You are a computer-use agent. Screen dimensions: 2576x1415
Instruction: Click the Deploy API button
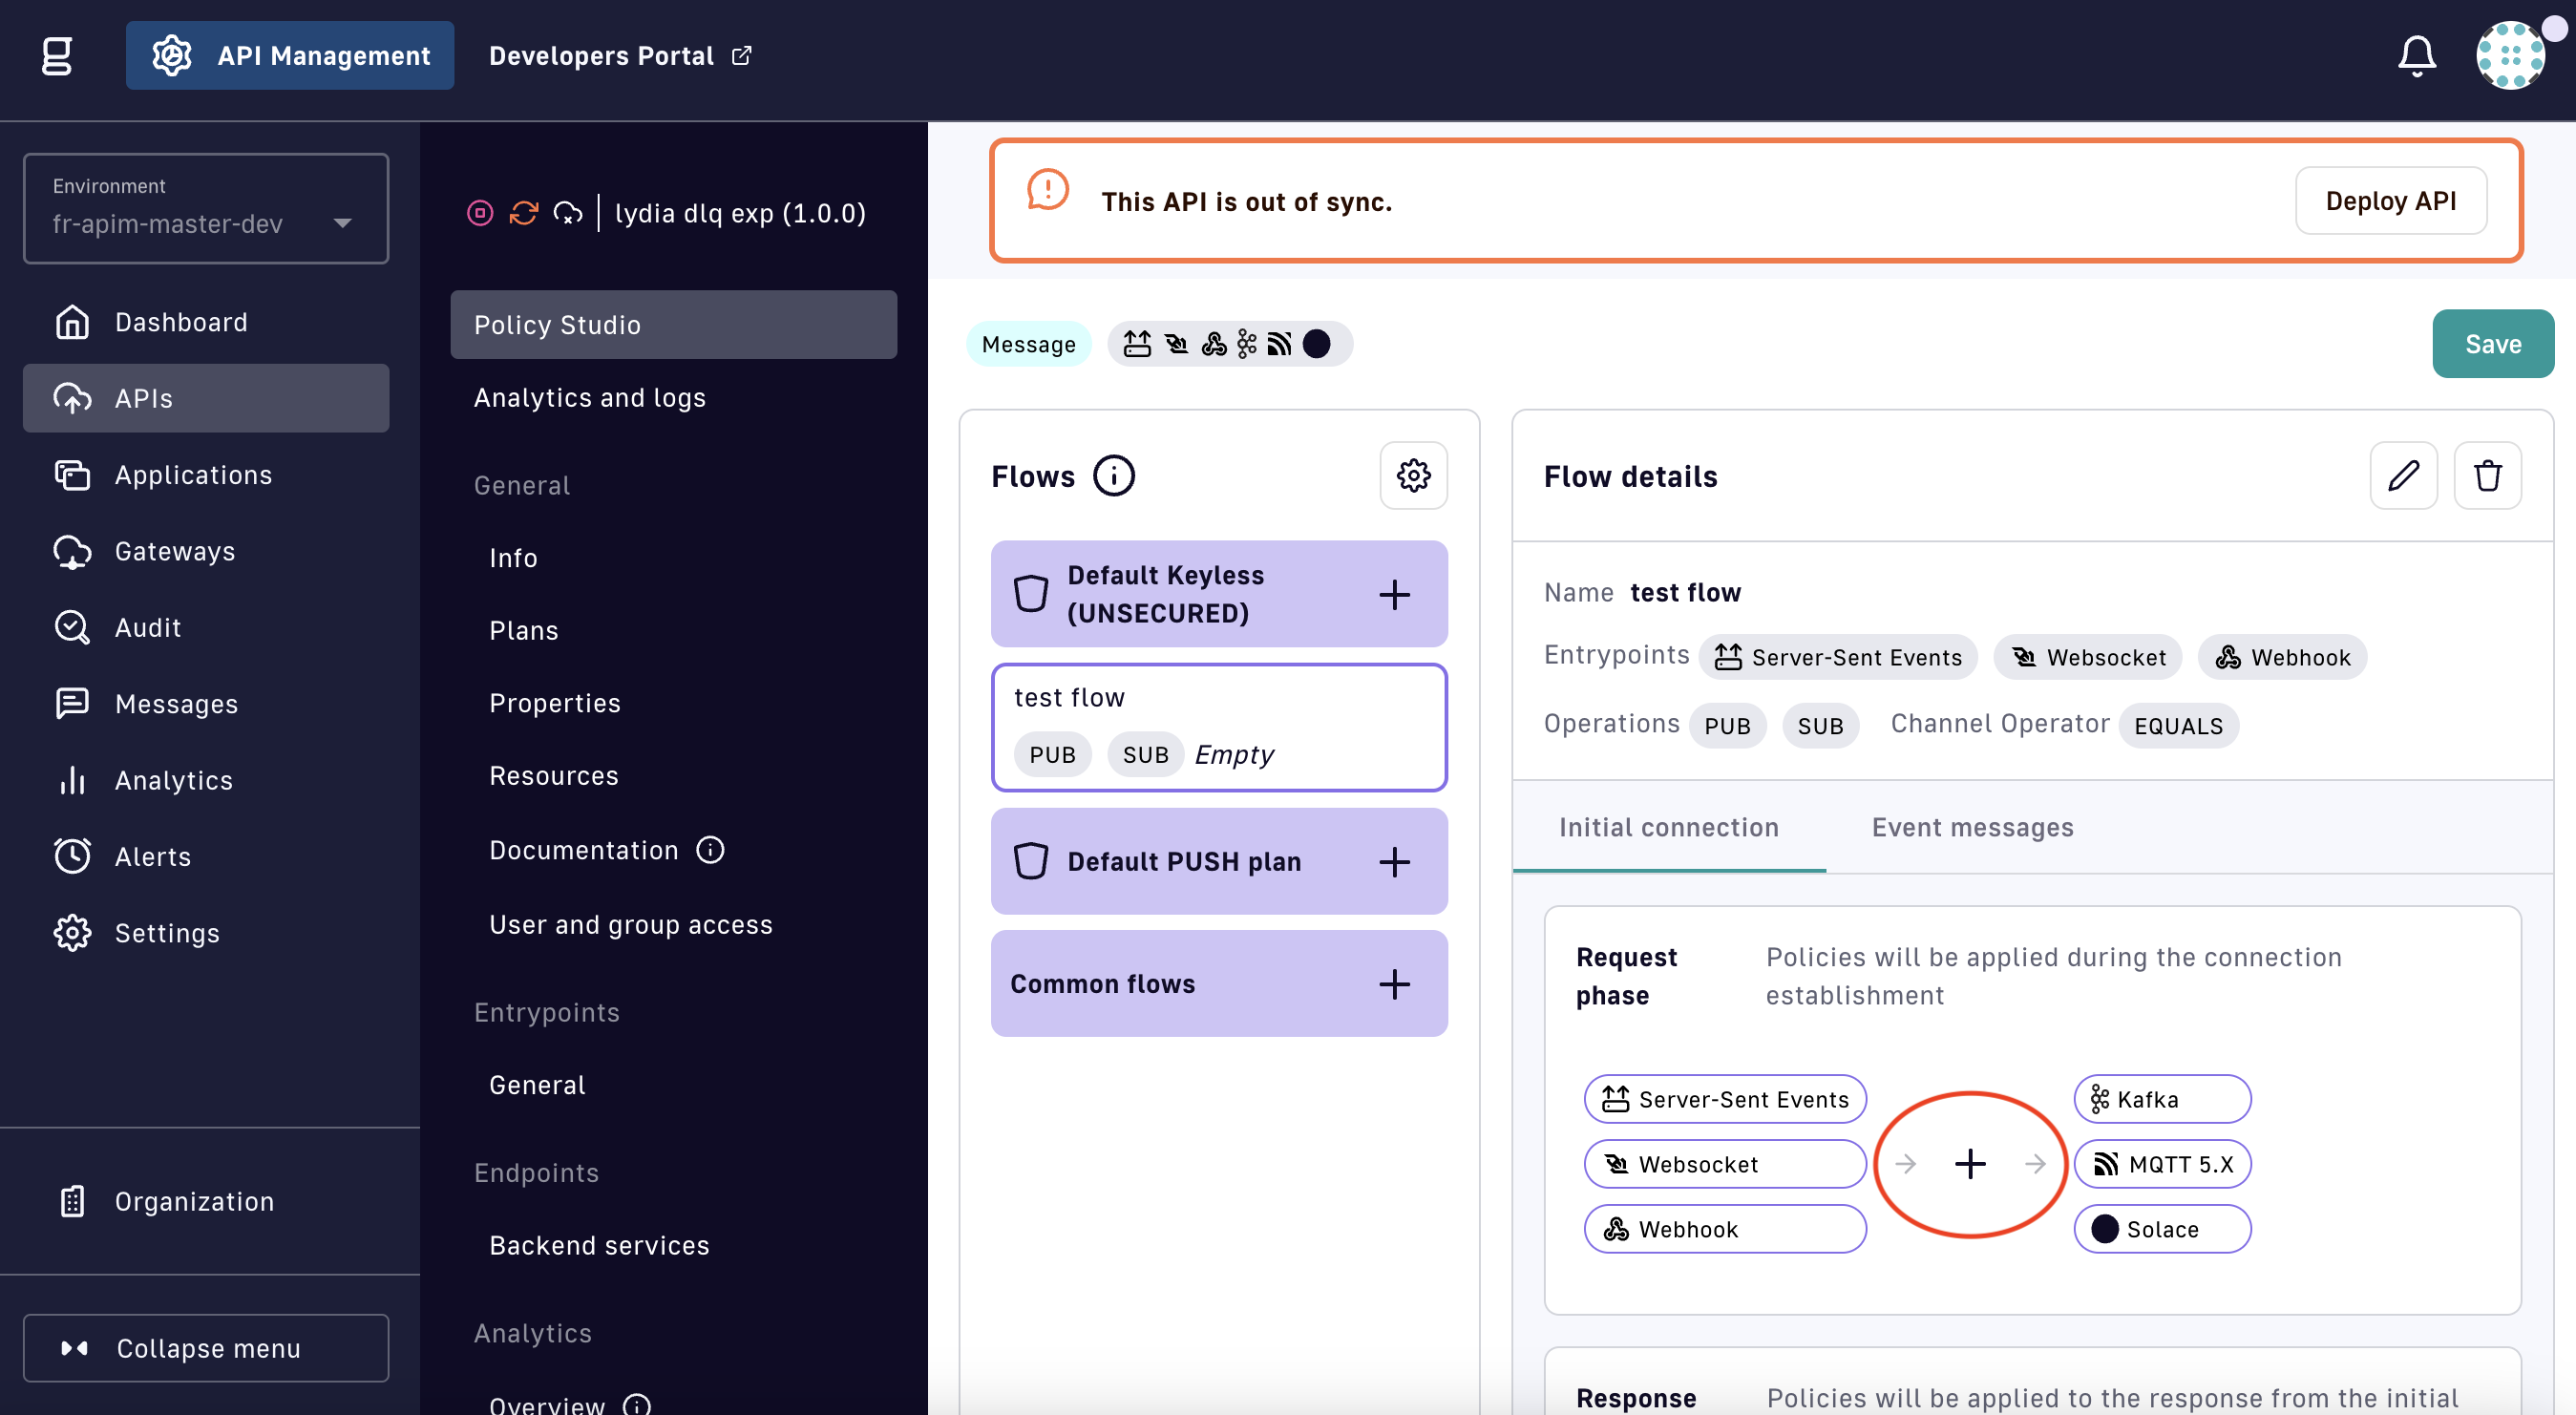click(2390, 201)
